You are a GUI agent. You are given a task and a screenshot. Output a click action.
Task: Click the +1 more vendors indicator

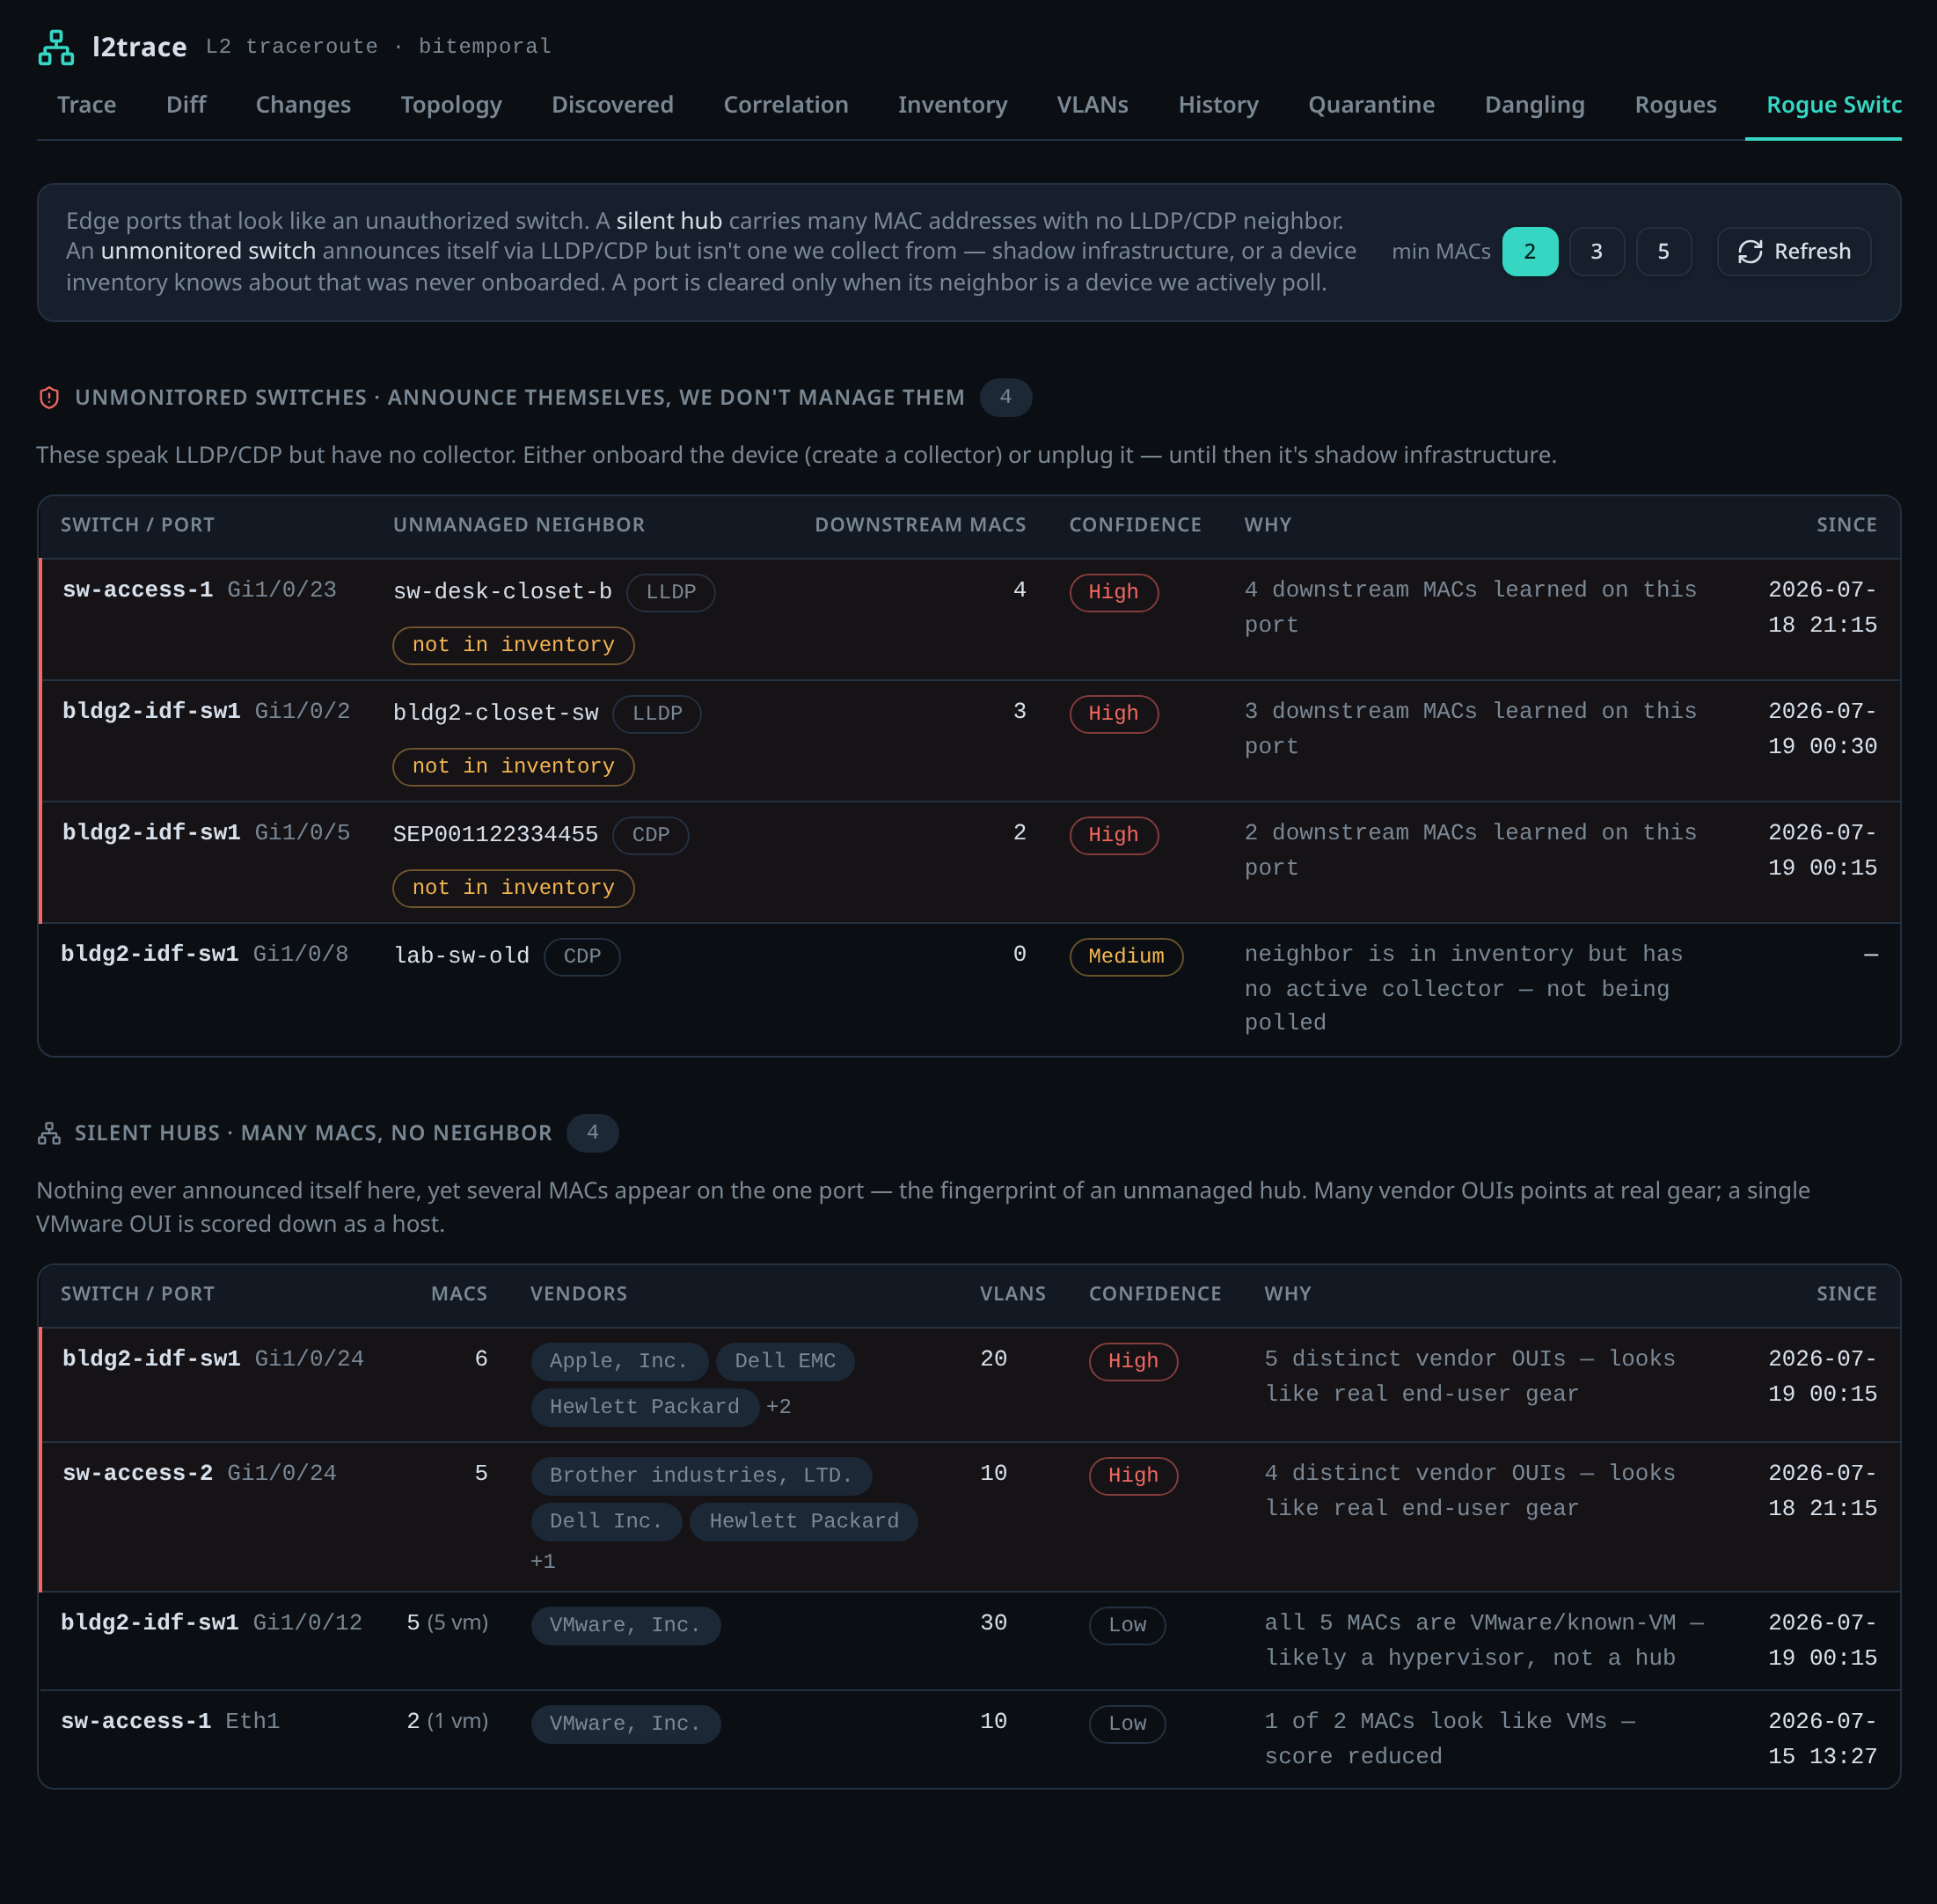pos(543,1562)
